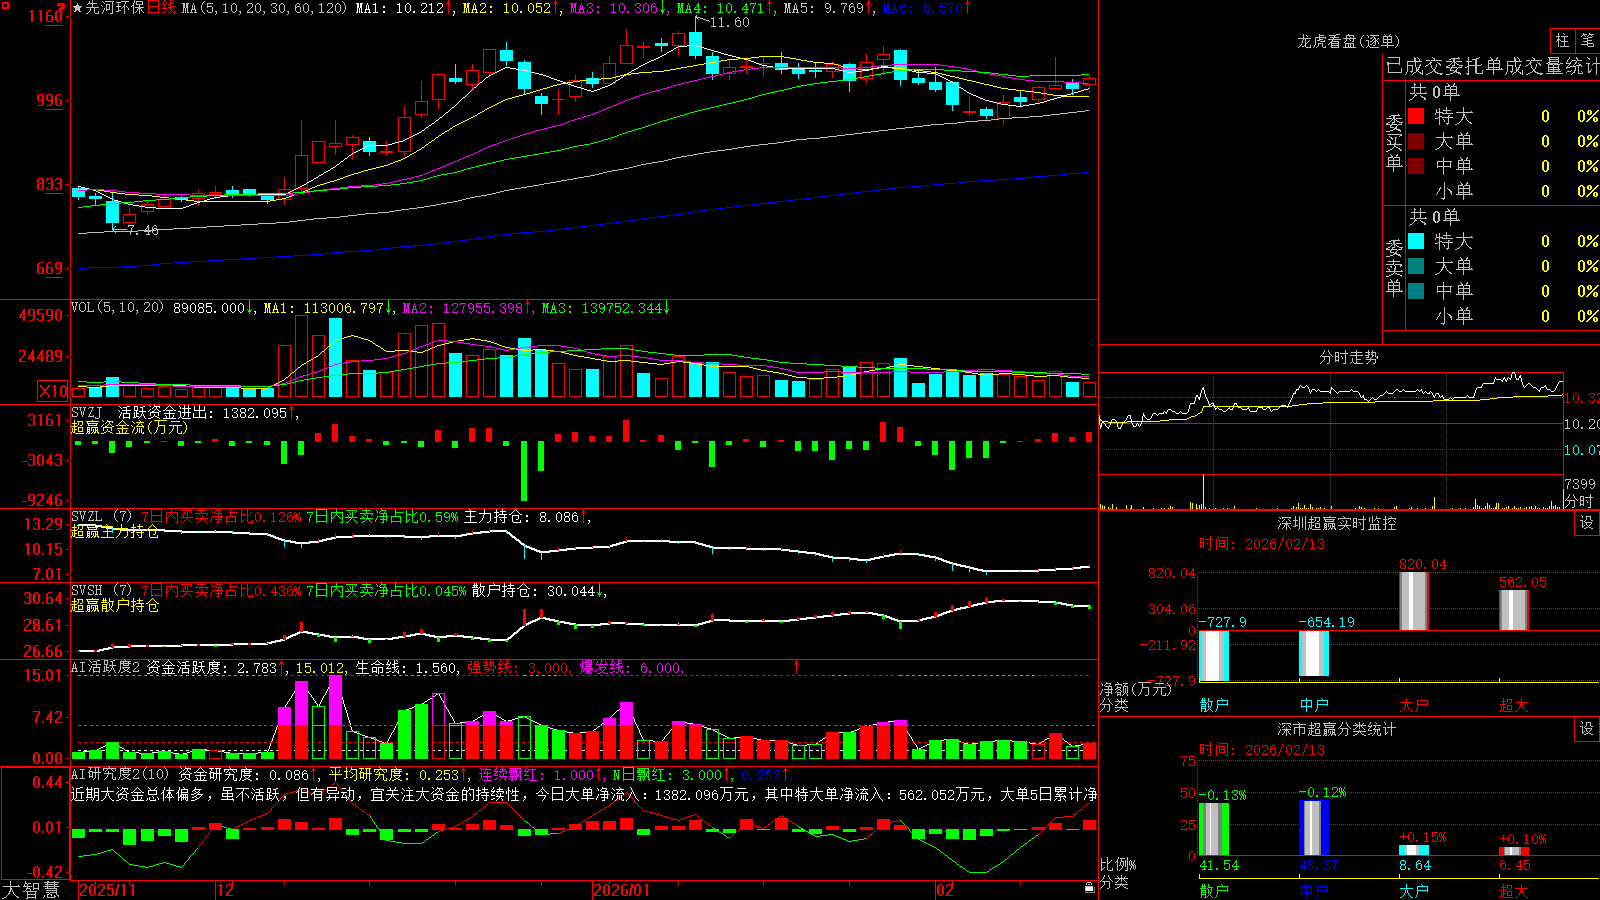Viewport: 1600px width, 900px height.
Task: Click the 已成交委托单成交量统计 header
Action: click(x=1492, y=66)
